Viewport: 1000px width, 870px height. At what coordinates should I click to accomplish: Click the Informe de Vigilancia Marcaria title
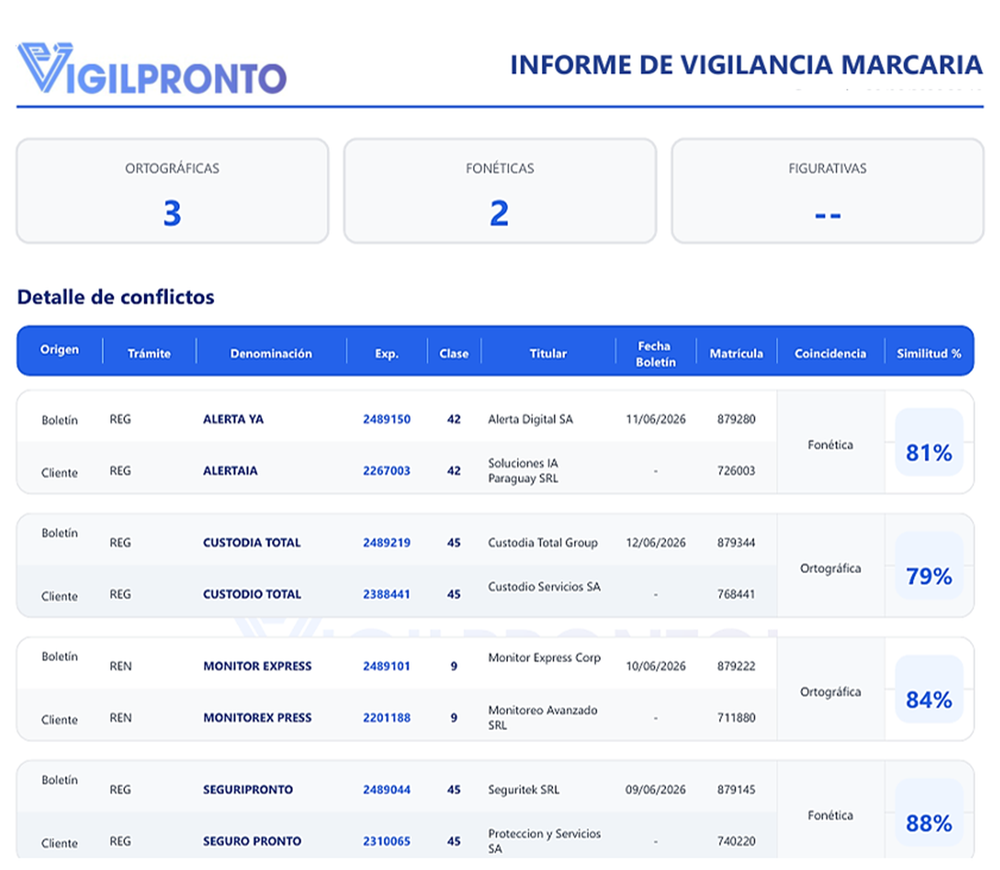[x=746, y=65]
